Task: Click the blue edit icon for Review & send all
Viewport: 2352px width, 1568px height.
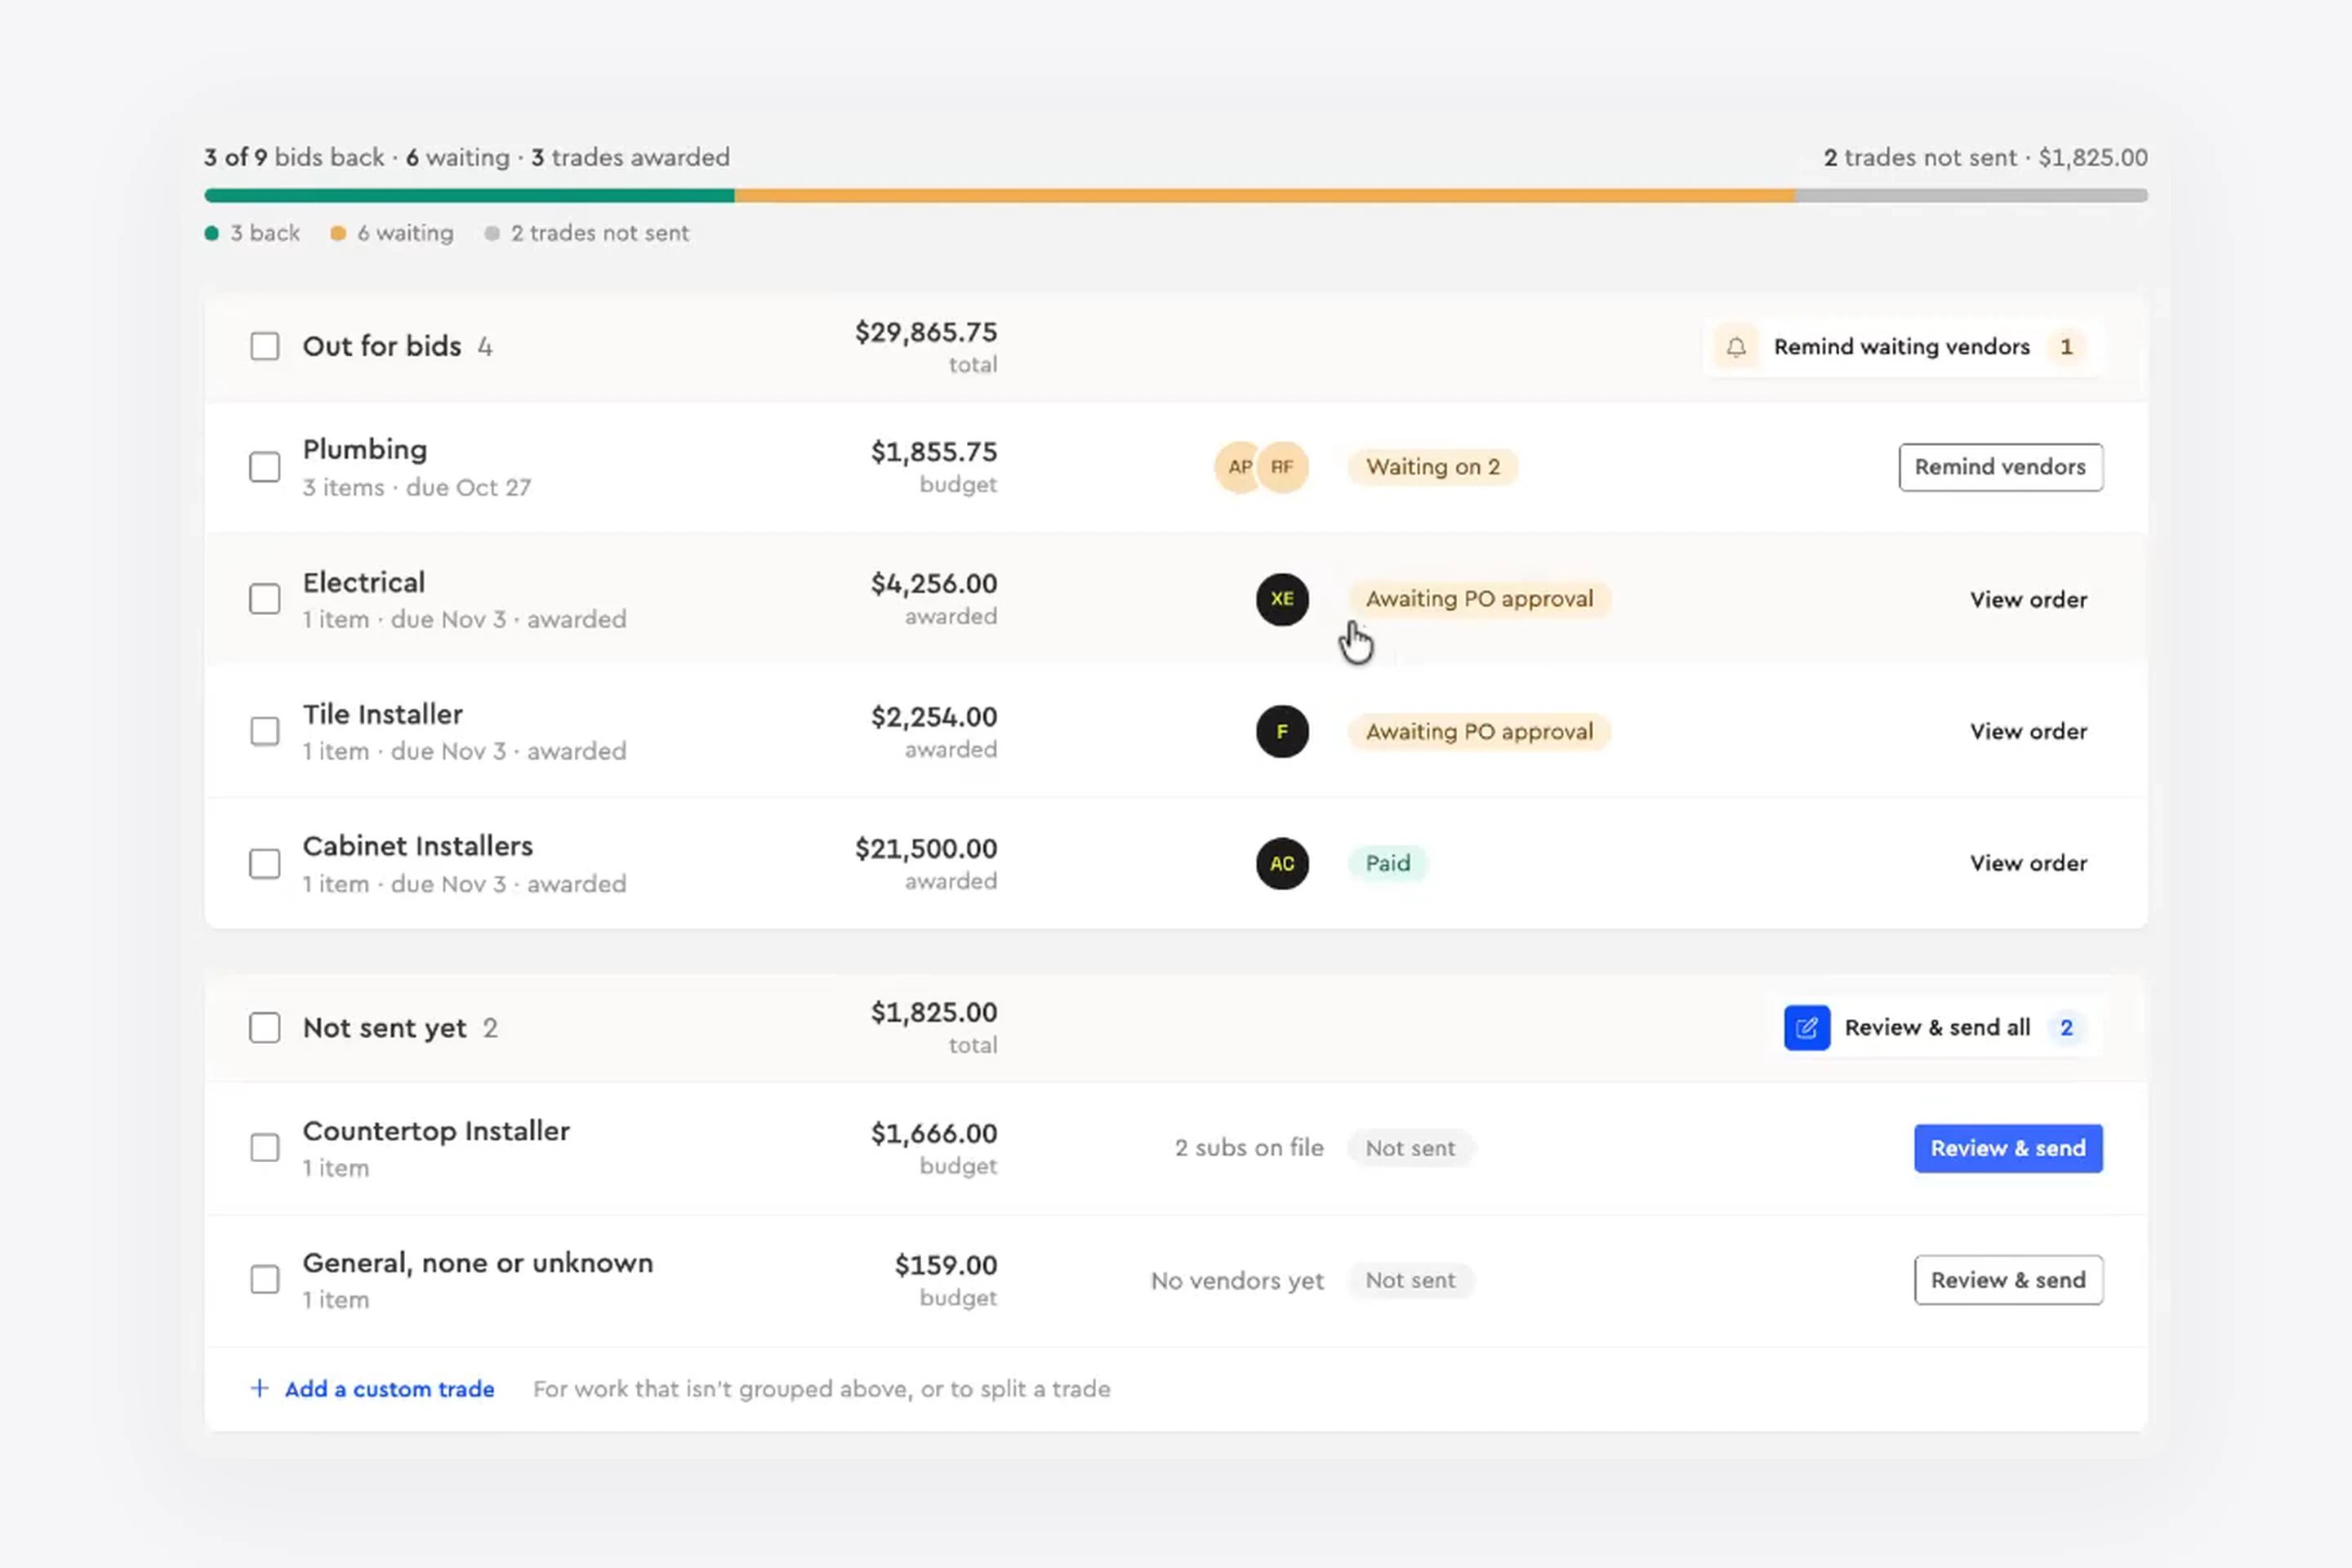Action: tap(1806, 1028)
